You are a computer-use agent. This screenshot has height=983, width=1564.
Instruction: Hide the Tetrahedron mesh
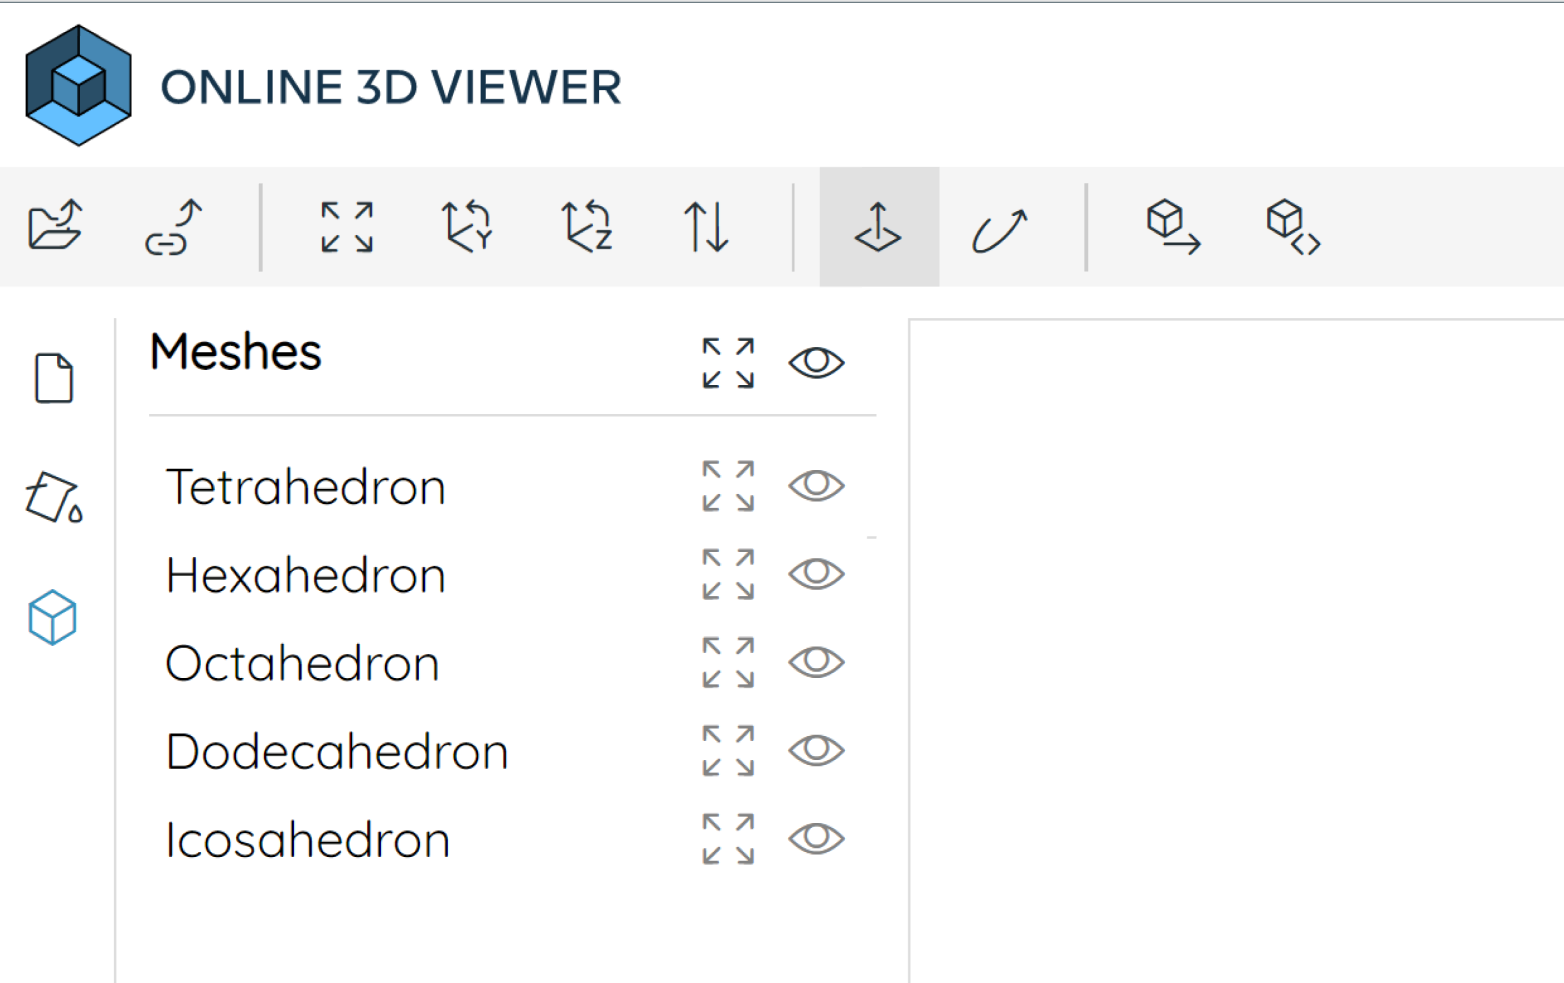(x=816, y=487)
